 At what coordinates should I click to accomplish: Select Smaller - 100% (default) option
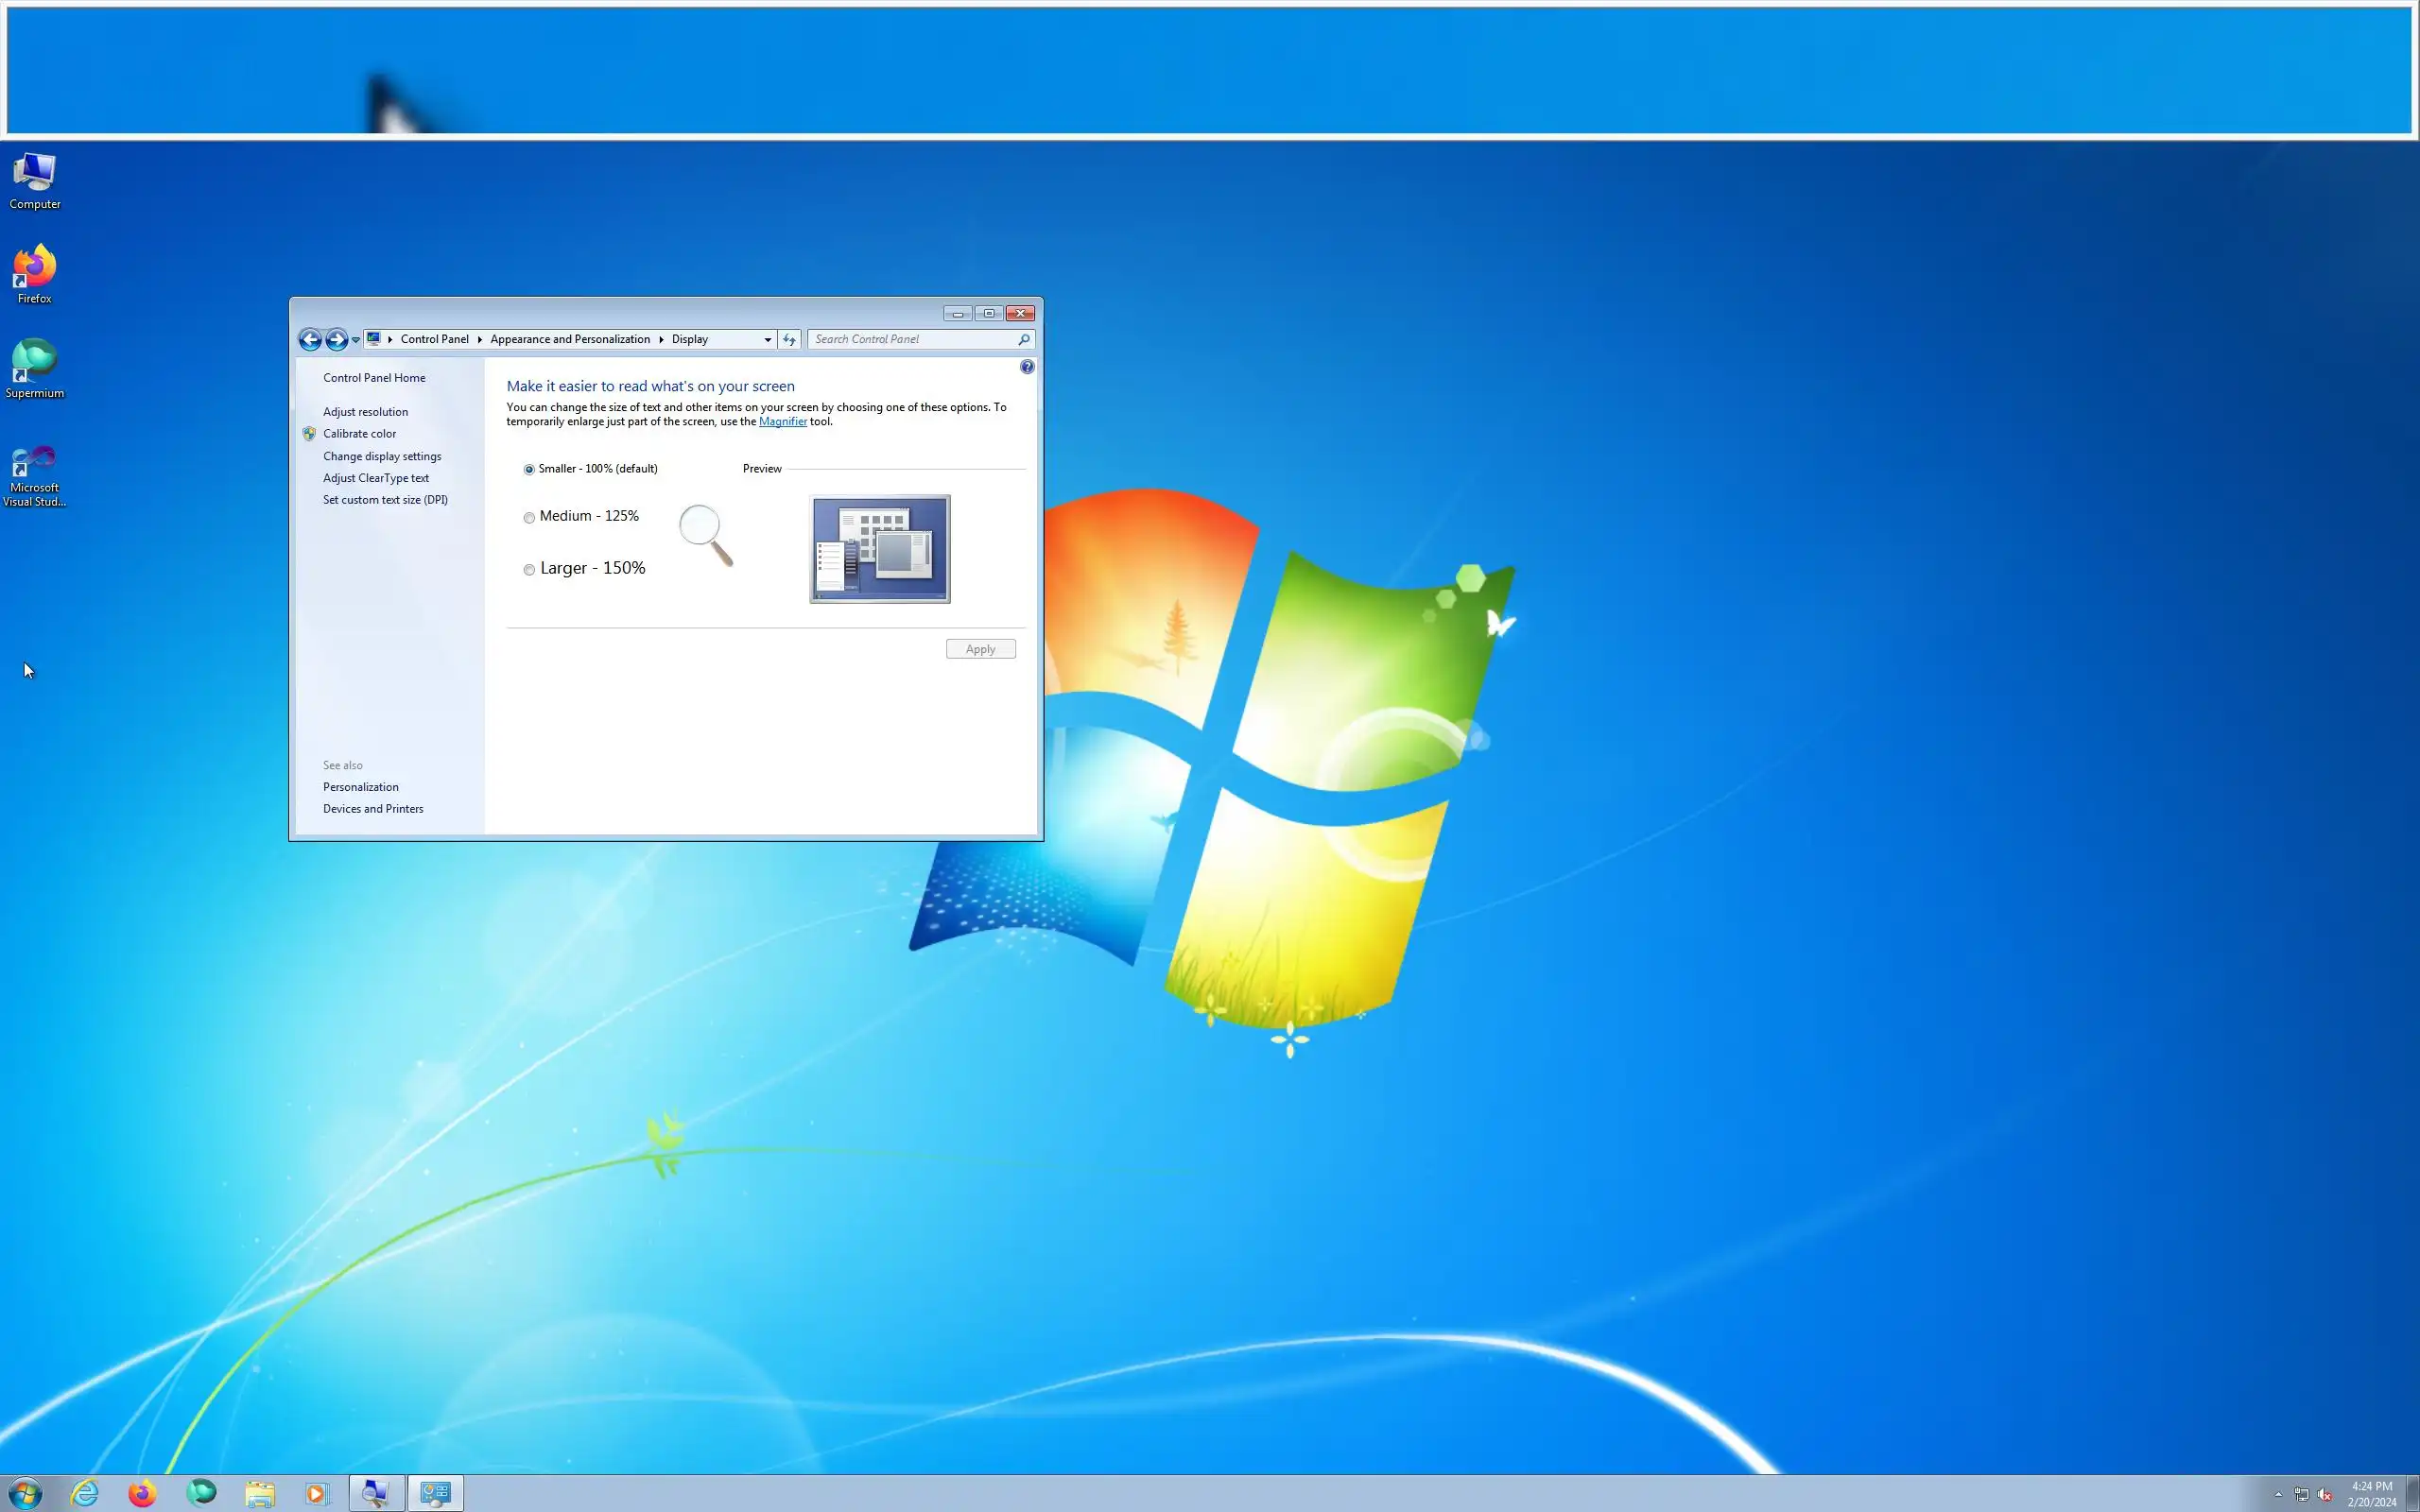(529, 469)
